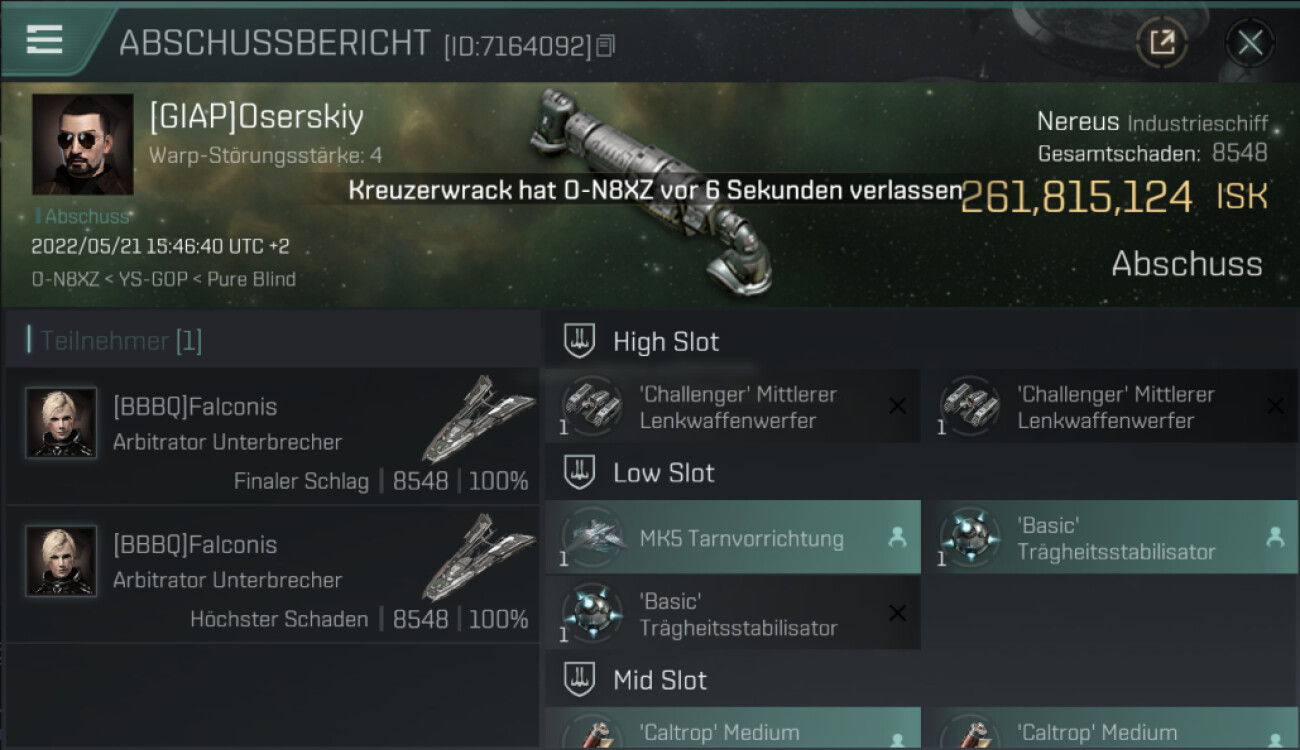Select Falconis Finaler Schlag entry

tap(272, 436)
